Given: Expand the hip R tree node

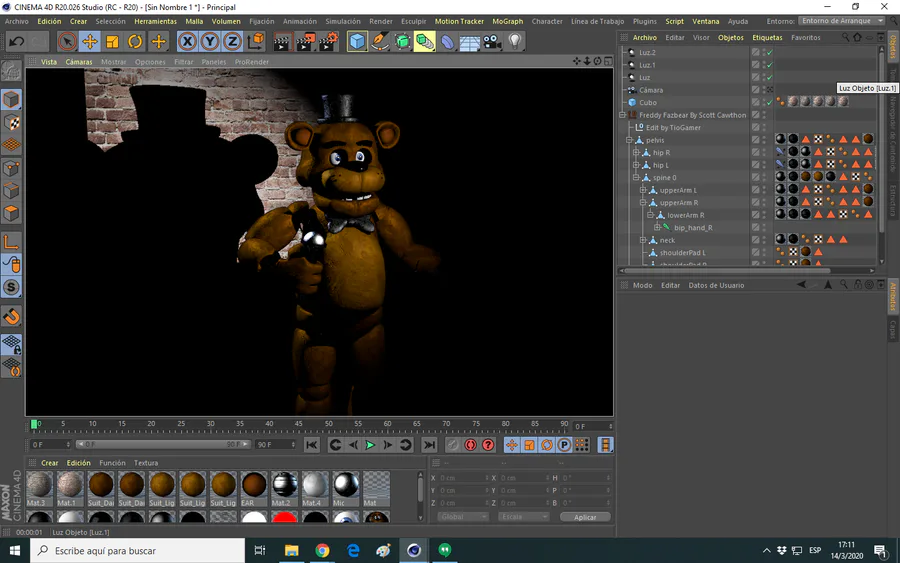Looking at the screenshot, I should point(636,153).
